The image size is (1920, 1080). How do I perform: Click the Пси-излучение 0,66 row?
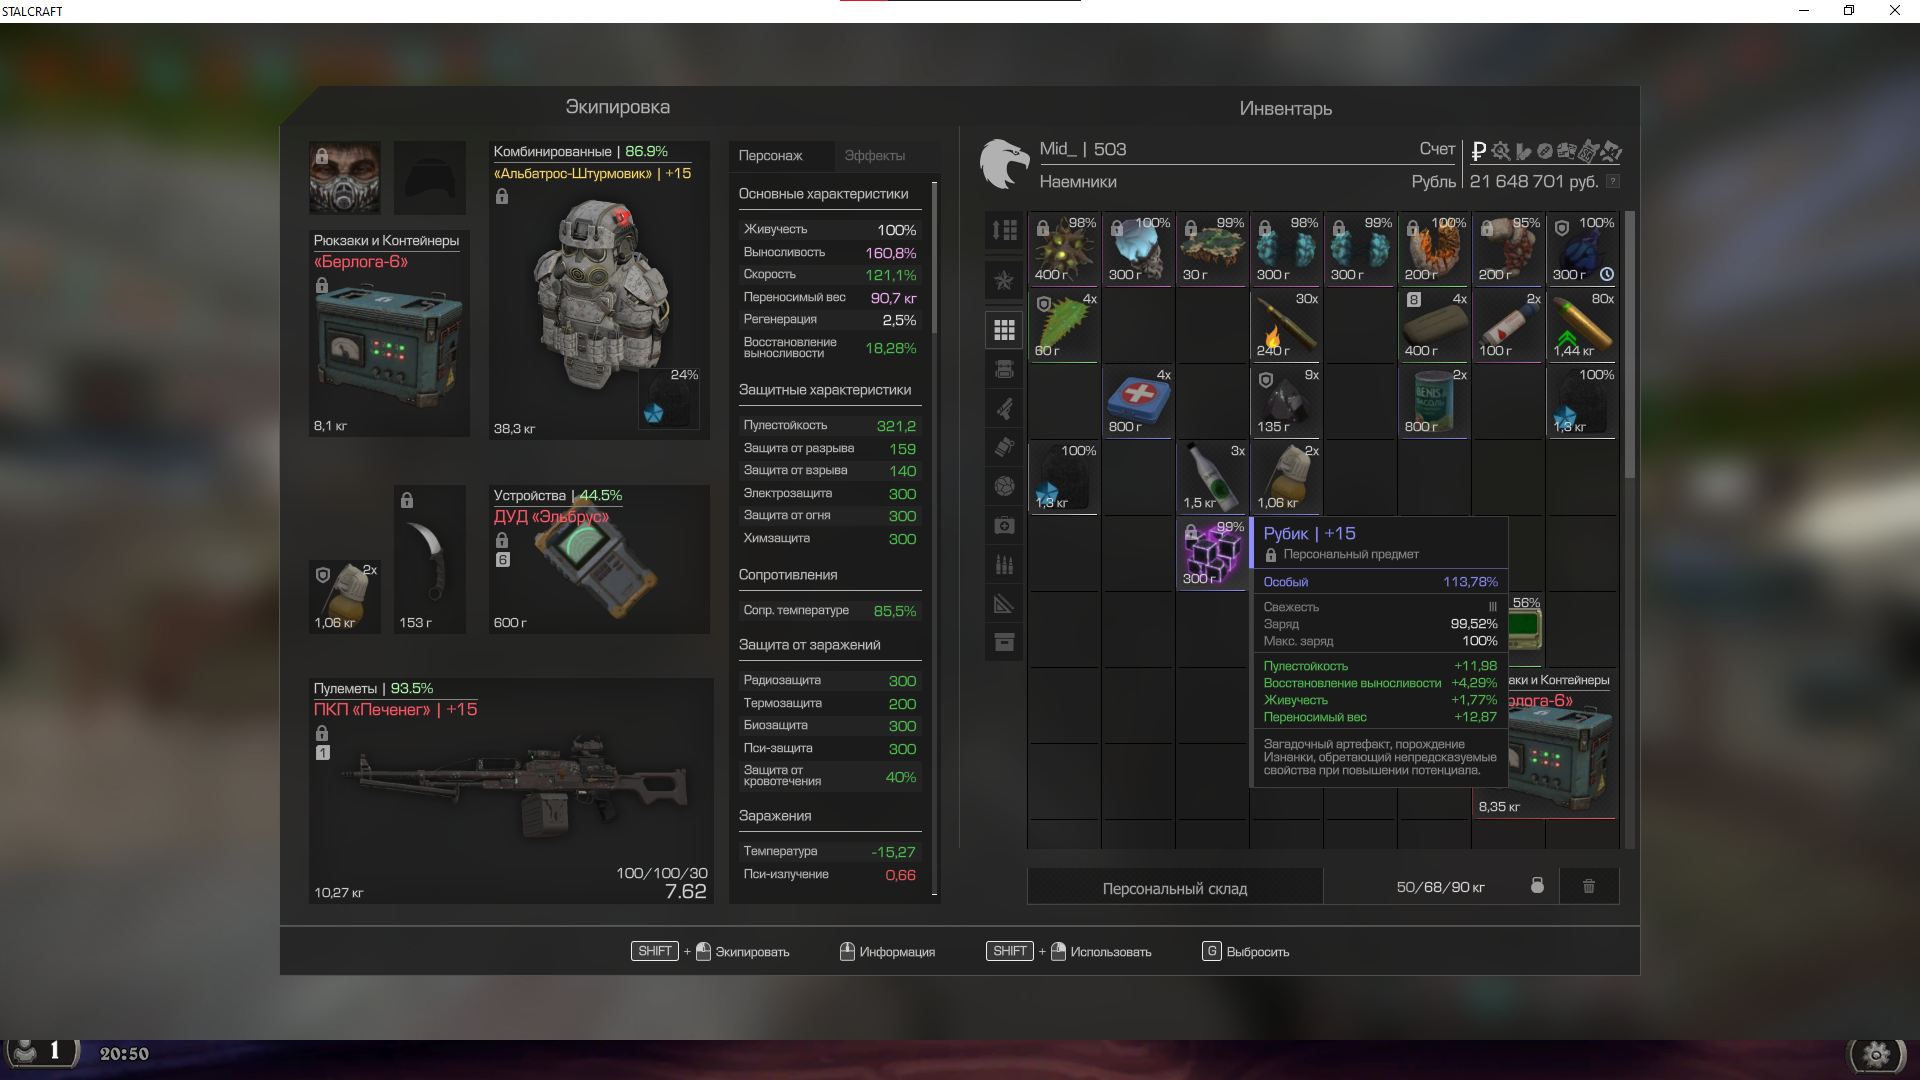click(x=829, y=875)
